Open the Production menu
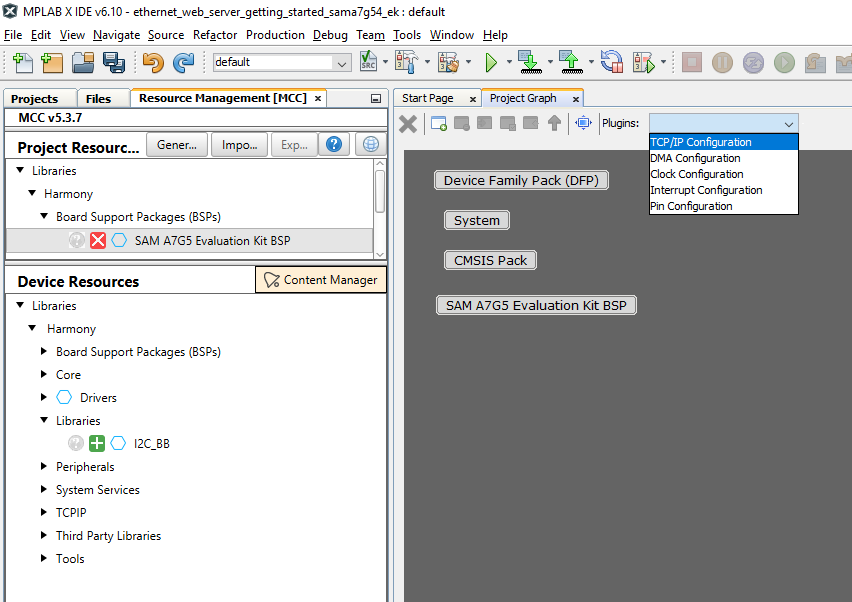Viewport: 852px width, 602px height. click(275, 35)
